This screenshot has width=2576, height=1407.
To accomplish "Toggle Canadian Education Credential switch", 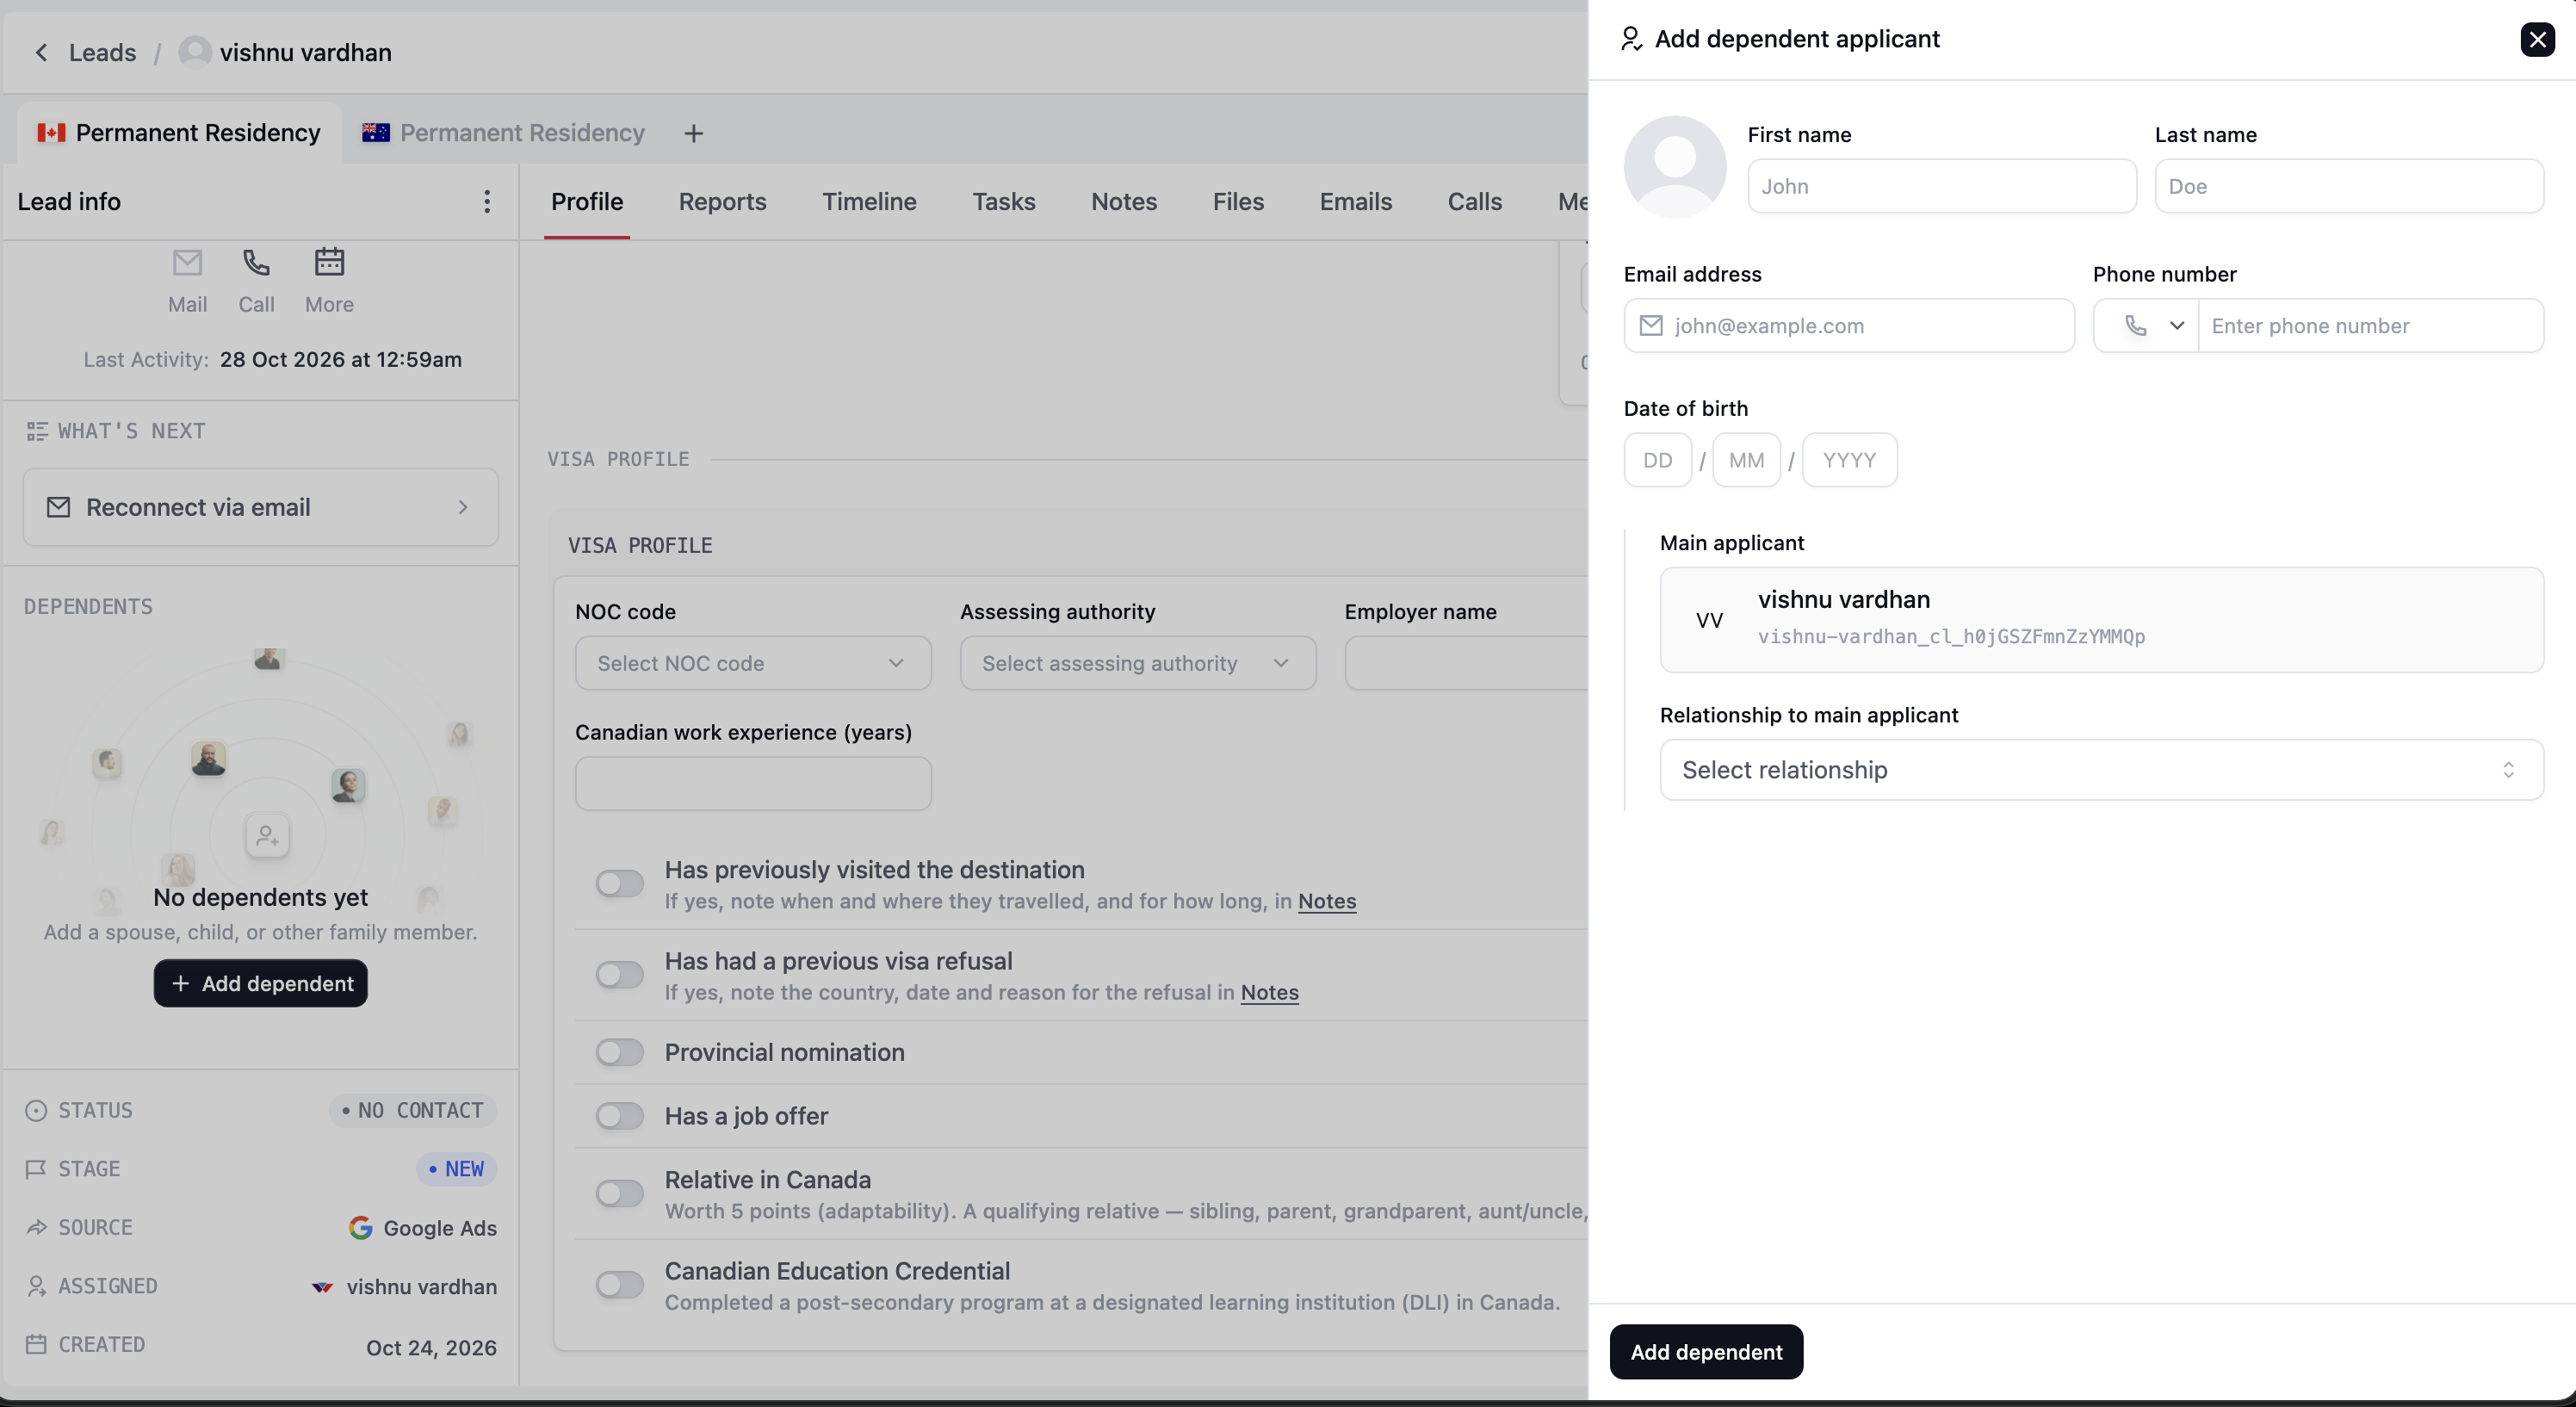I will [x=619, y=1284].
